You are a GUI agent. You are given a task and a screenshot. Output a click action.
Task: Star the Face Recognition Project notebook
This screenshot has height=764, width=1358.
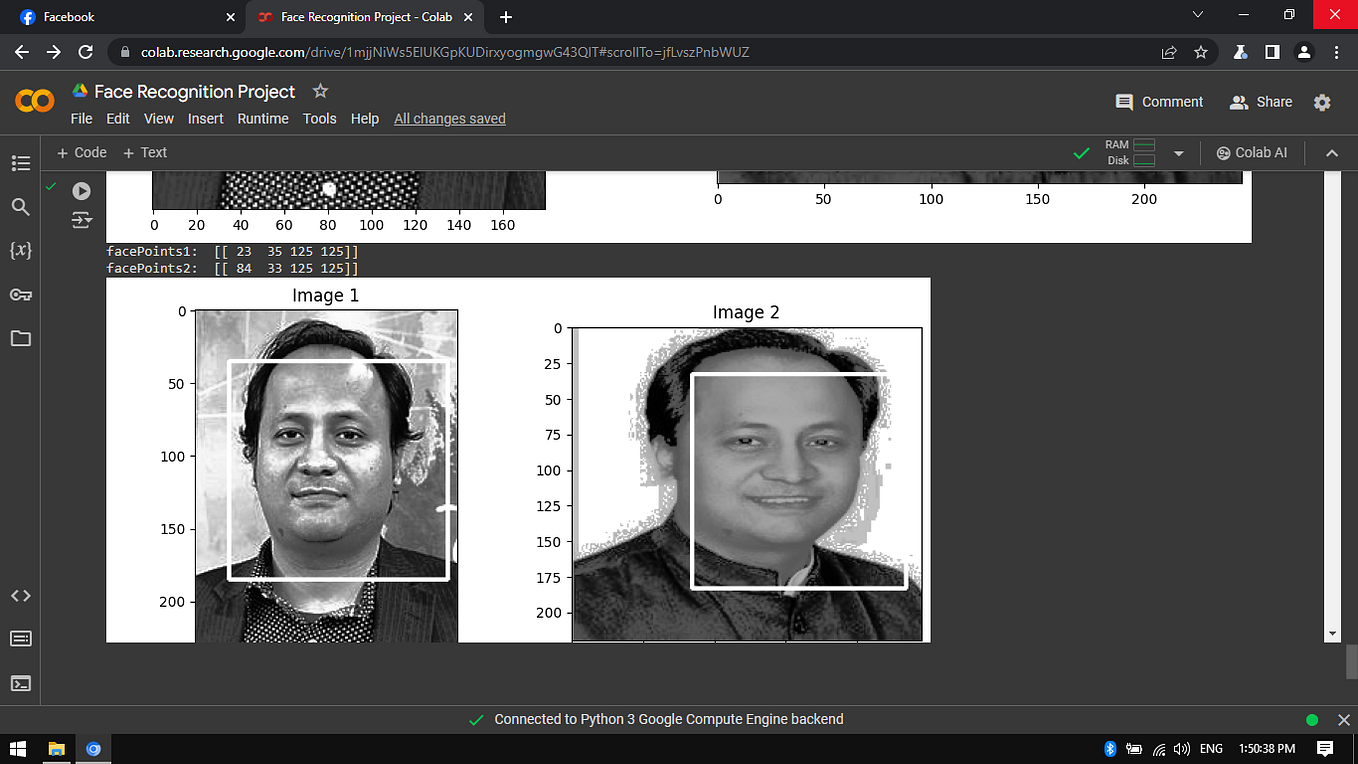click(x=319, y=90)
